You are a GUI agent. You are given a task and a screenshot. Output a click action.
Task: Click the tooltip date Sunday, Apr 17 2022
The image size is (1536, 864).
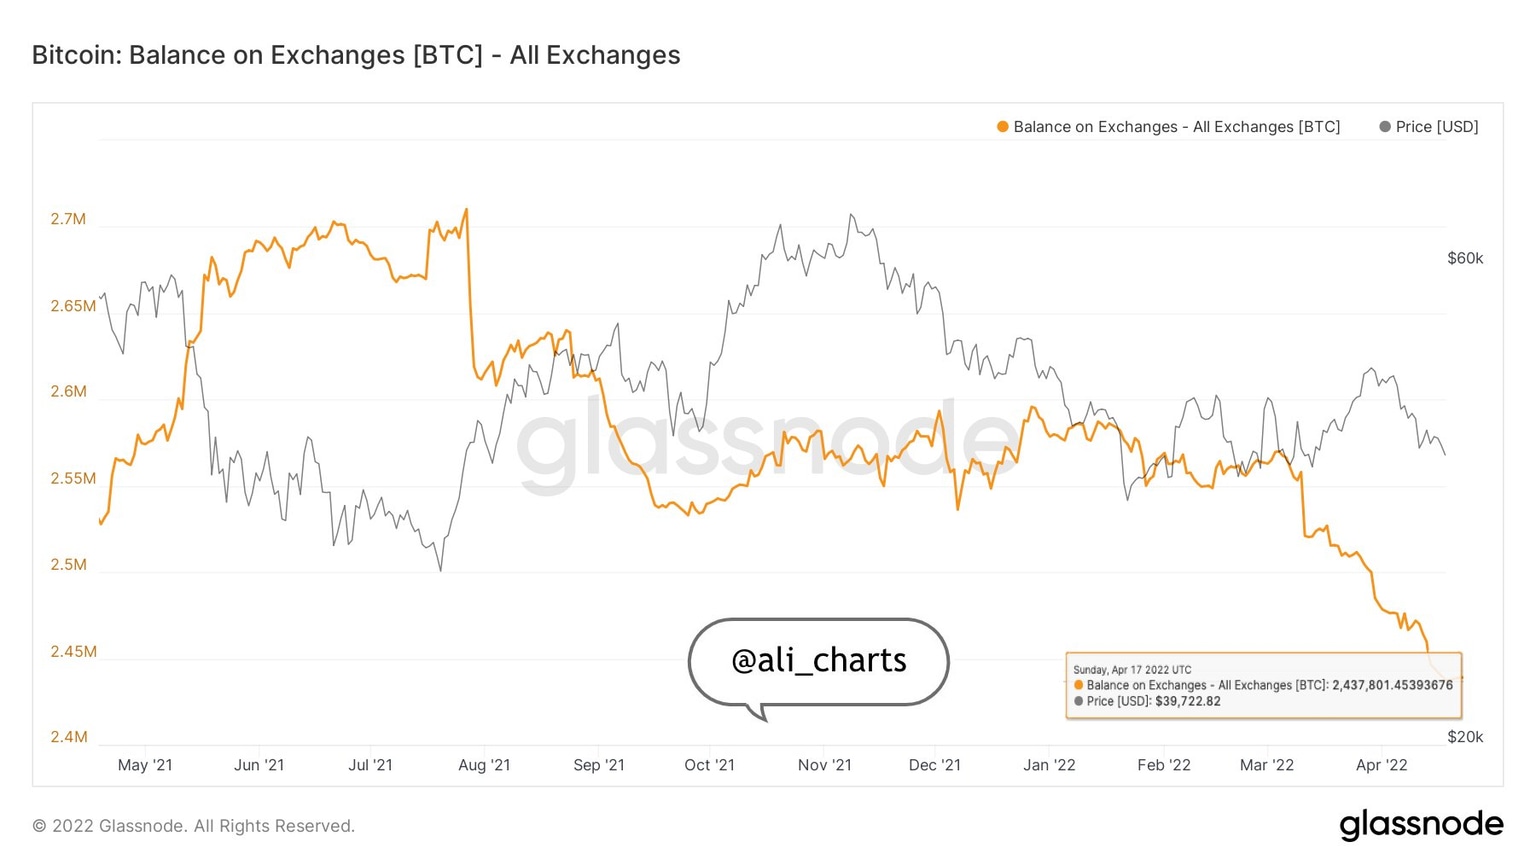point(1132,670)
